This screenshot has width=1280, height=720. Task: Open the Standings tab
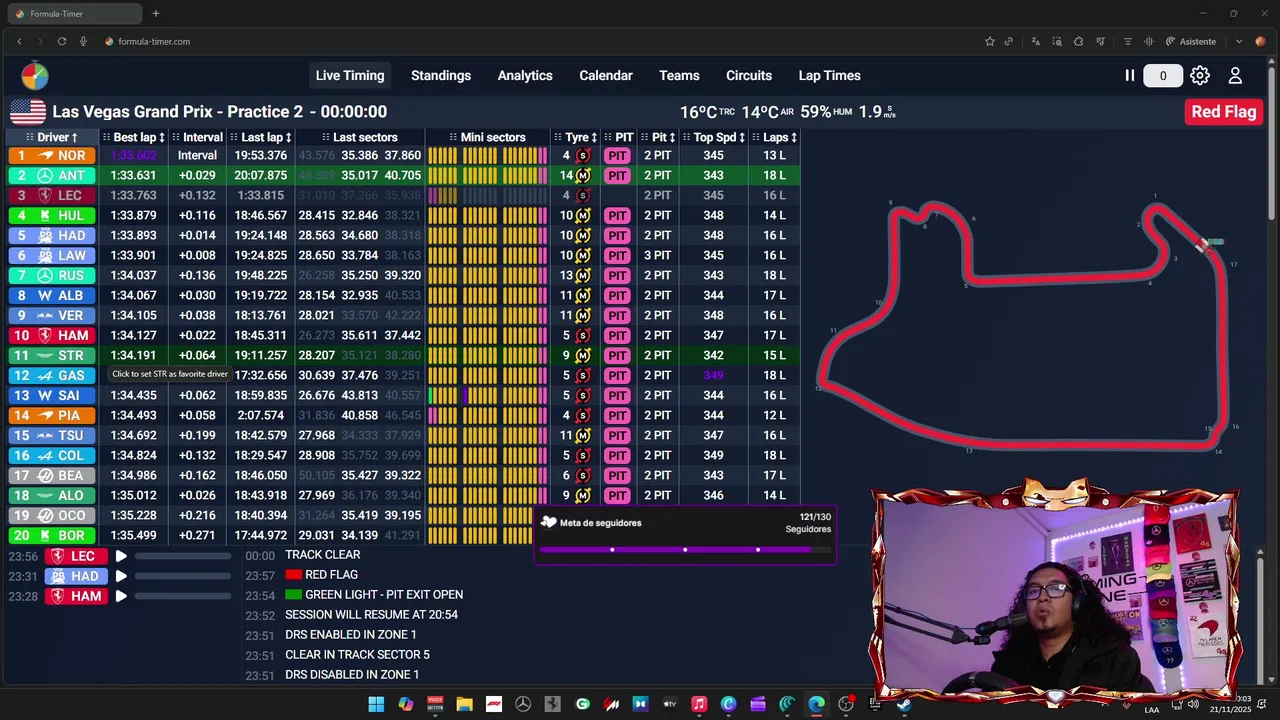pyautogui.click(x=441, y=75)
